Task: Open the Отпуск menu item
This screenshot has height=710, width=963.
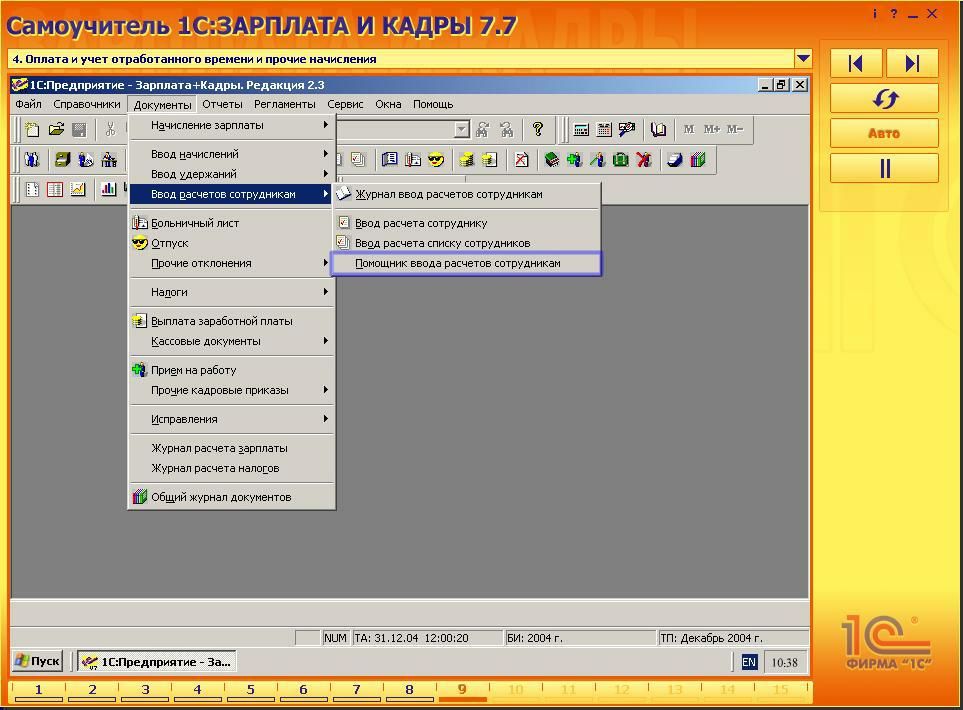Action: click(232, 243)
